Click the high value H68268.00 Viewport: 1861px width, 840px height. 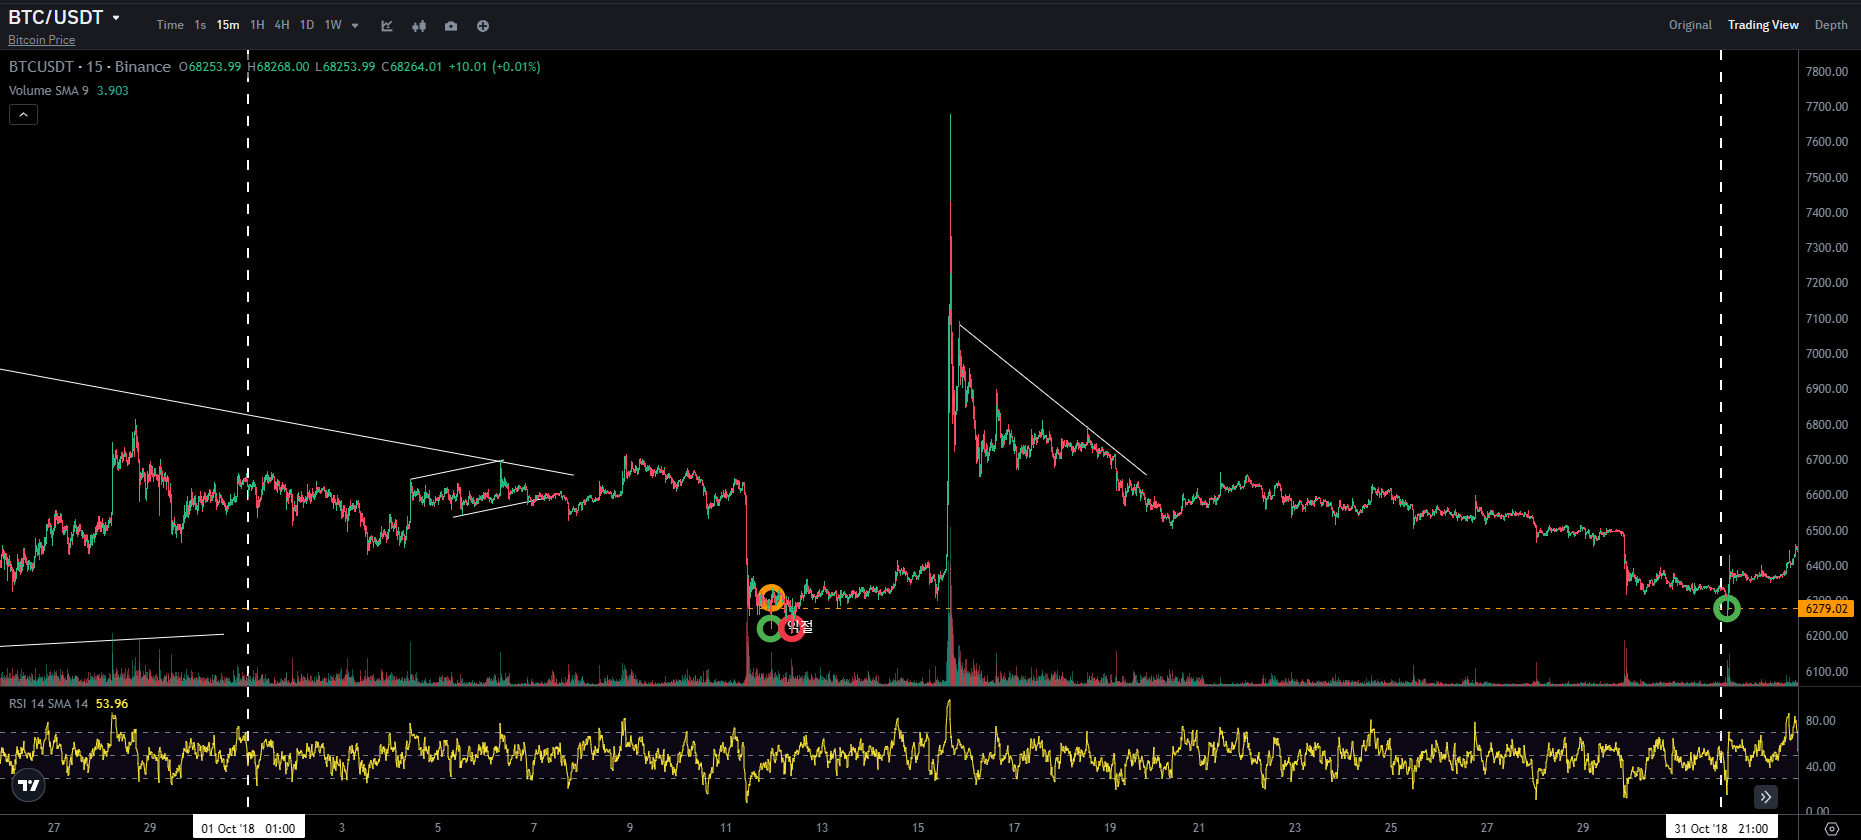tap(278, 67)
